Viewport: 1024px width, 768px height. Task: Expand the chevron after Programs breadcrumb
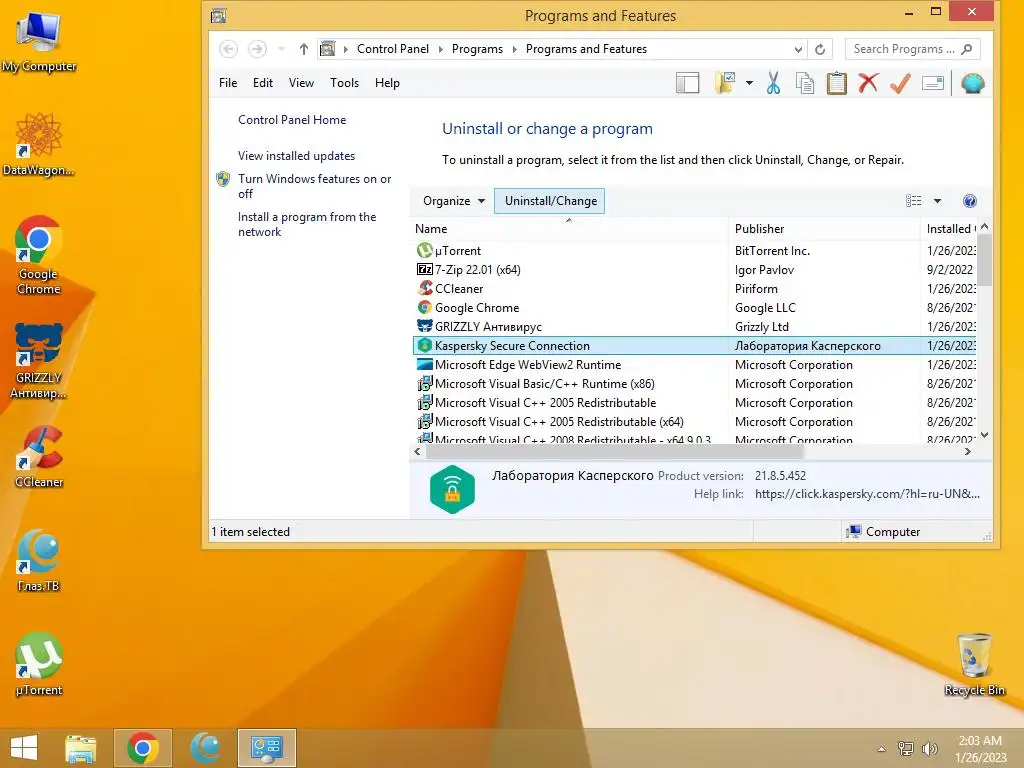[515, 49]
